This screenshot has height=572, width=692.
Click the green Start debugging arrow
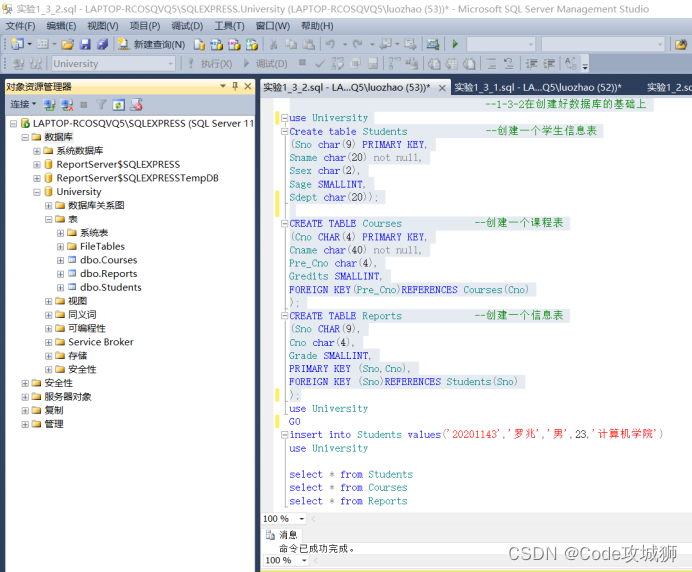point(455,44)
